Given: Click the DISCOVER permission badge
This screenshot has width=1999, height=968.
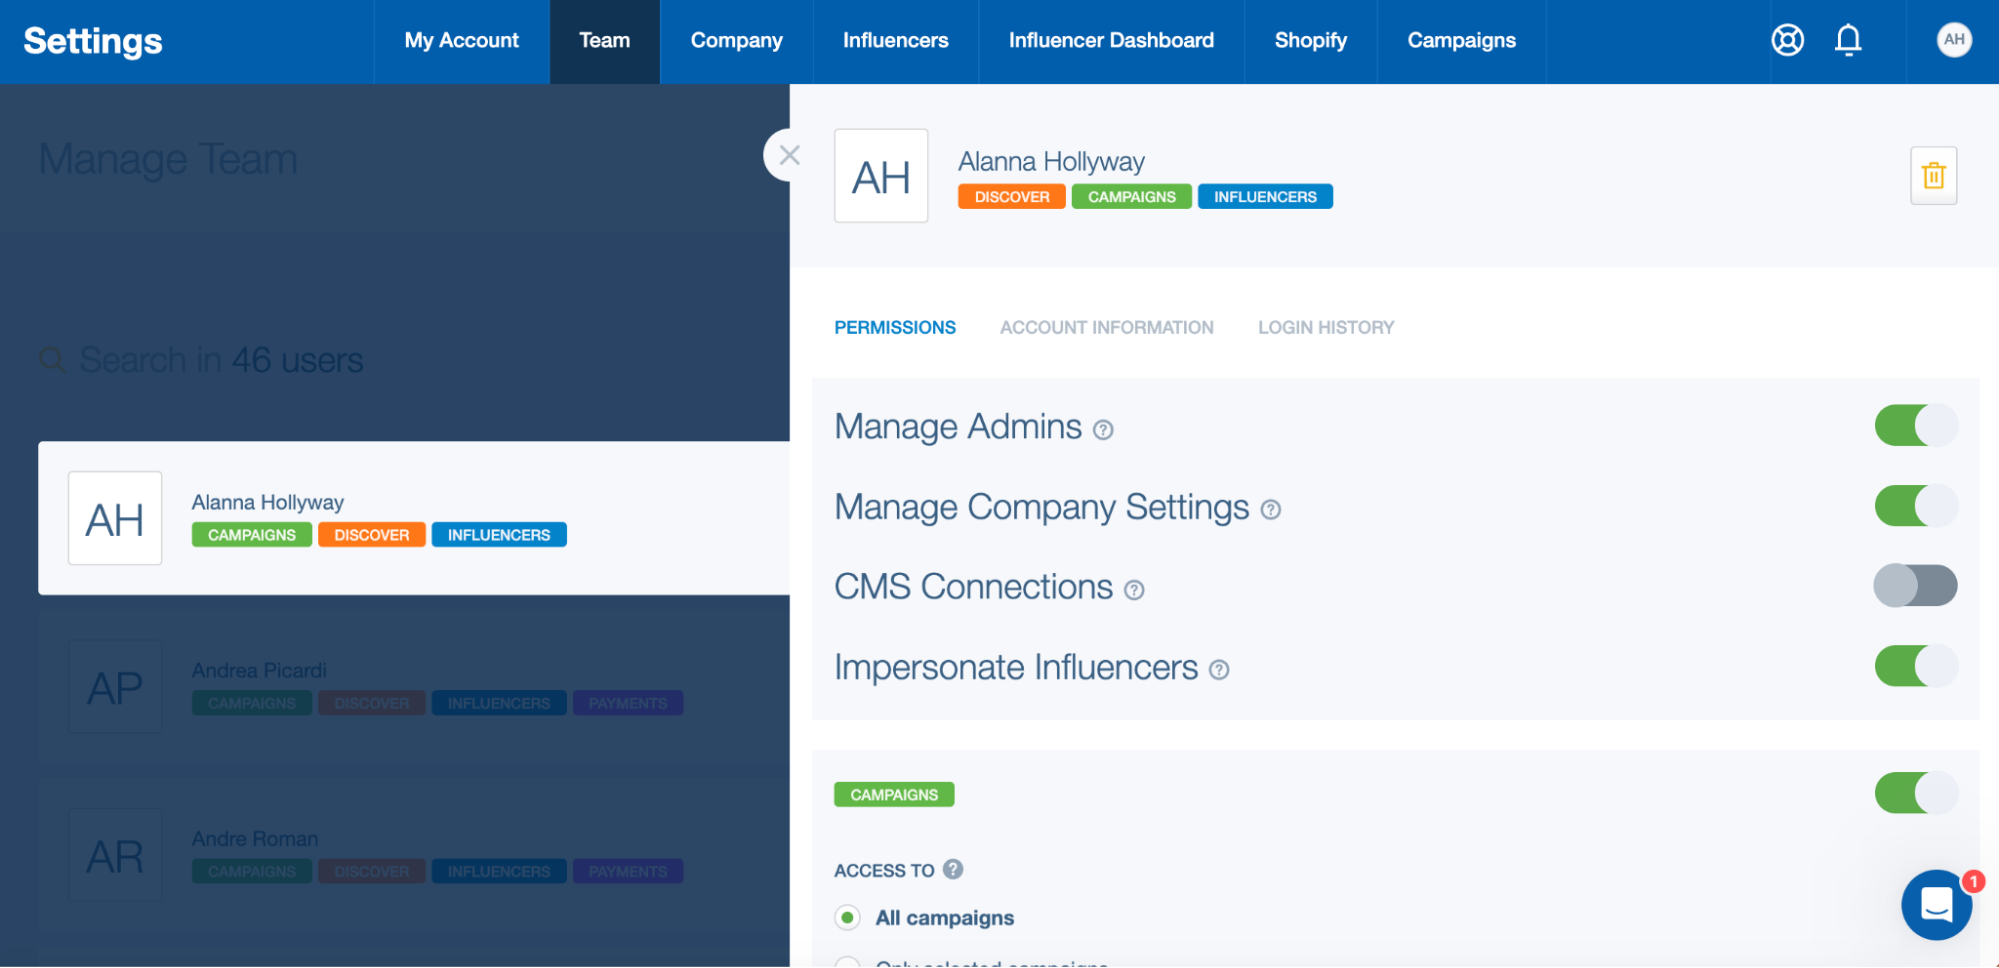Looking at the screenshot, I should (x=1010, y=196).
